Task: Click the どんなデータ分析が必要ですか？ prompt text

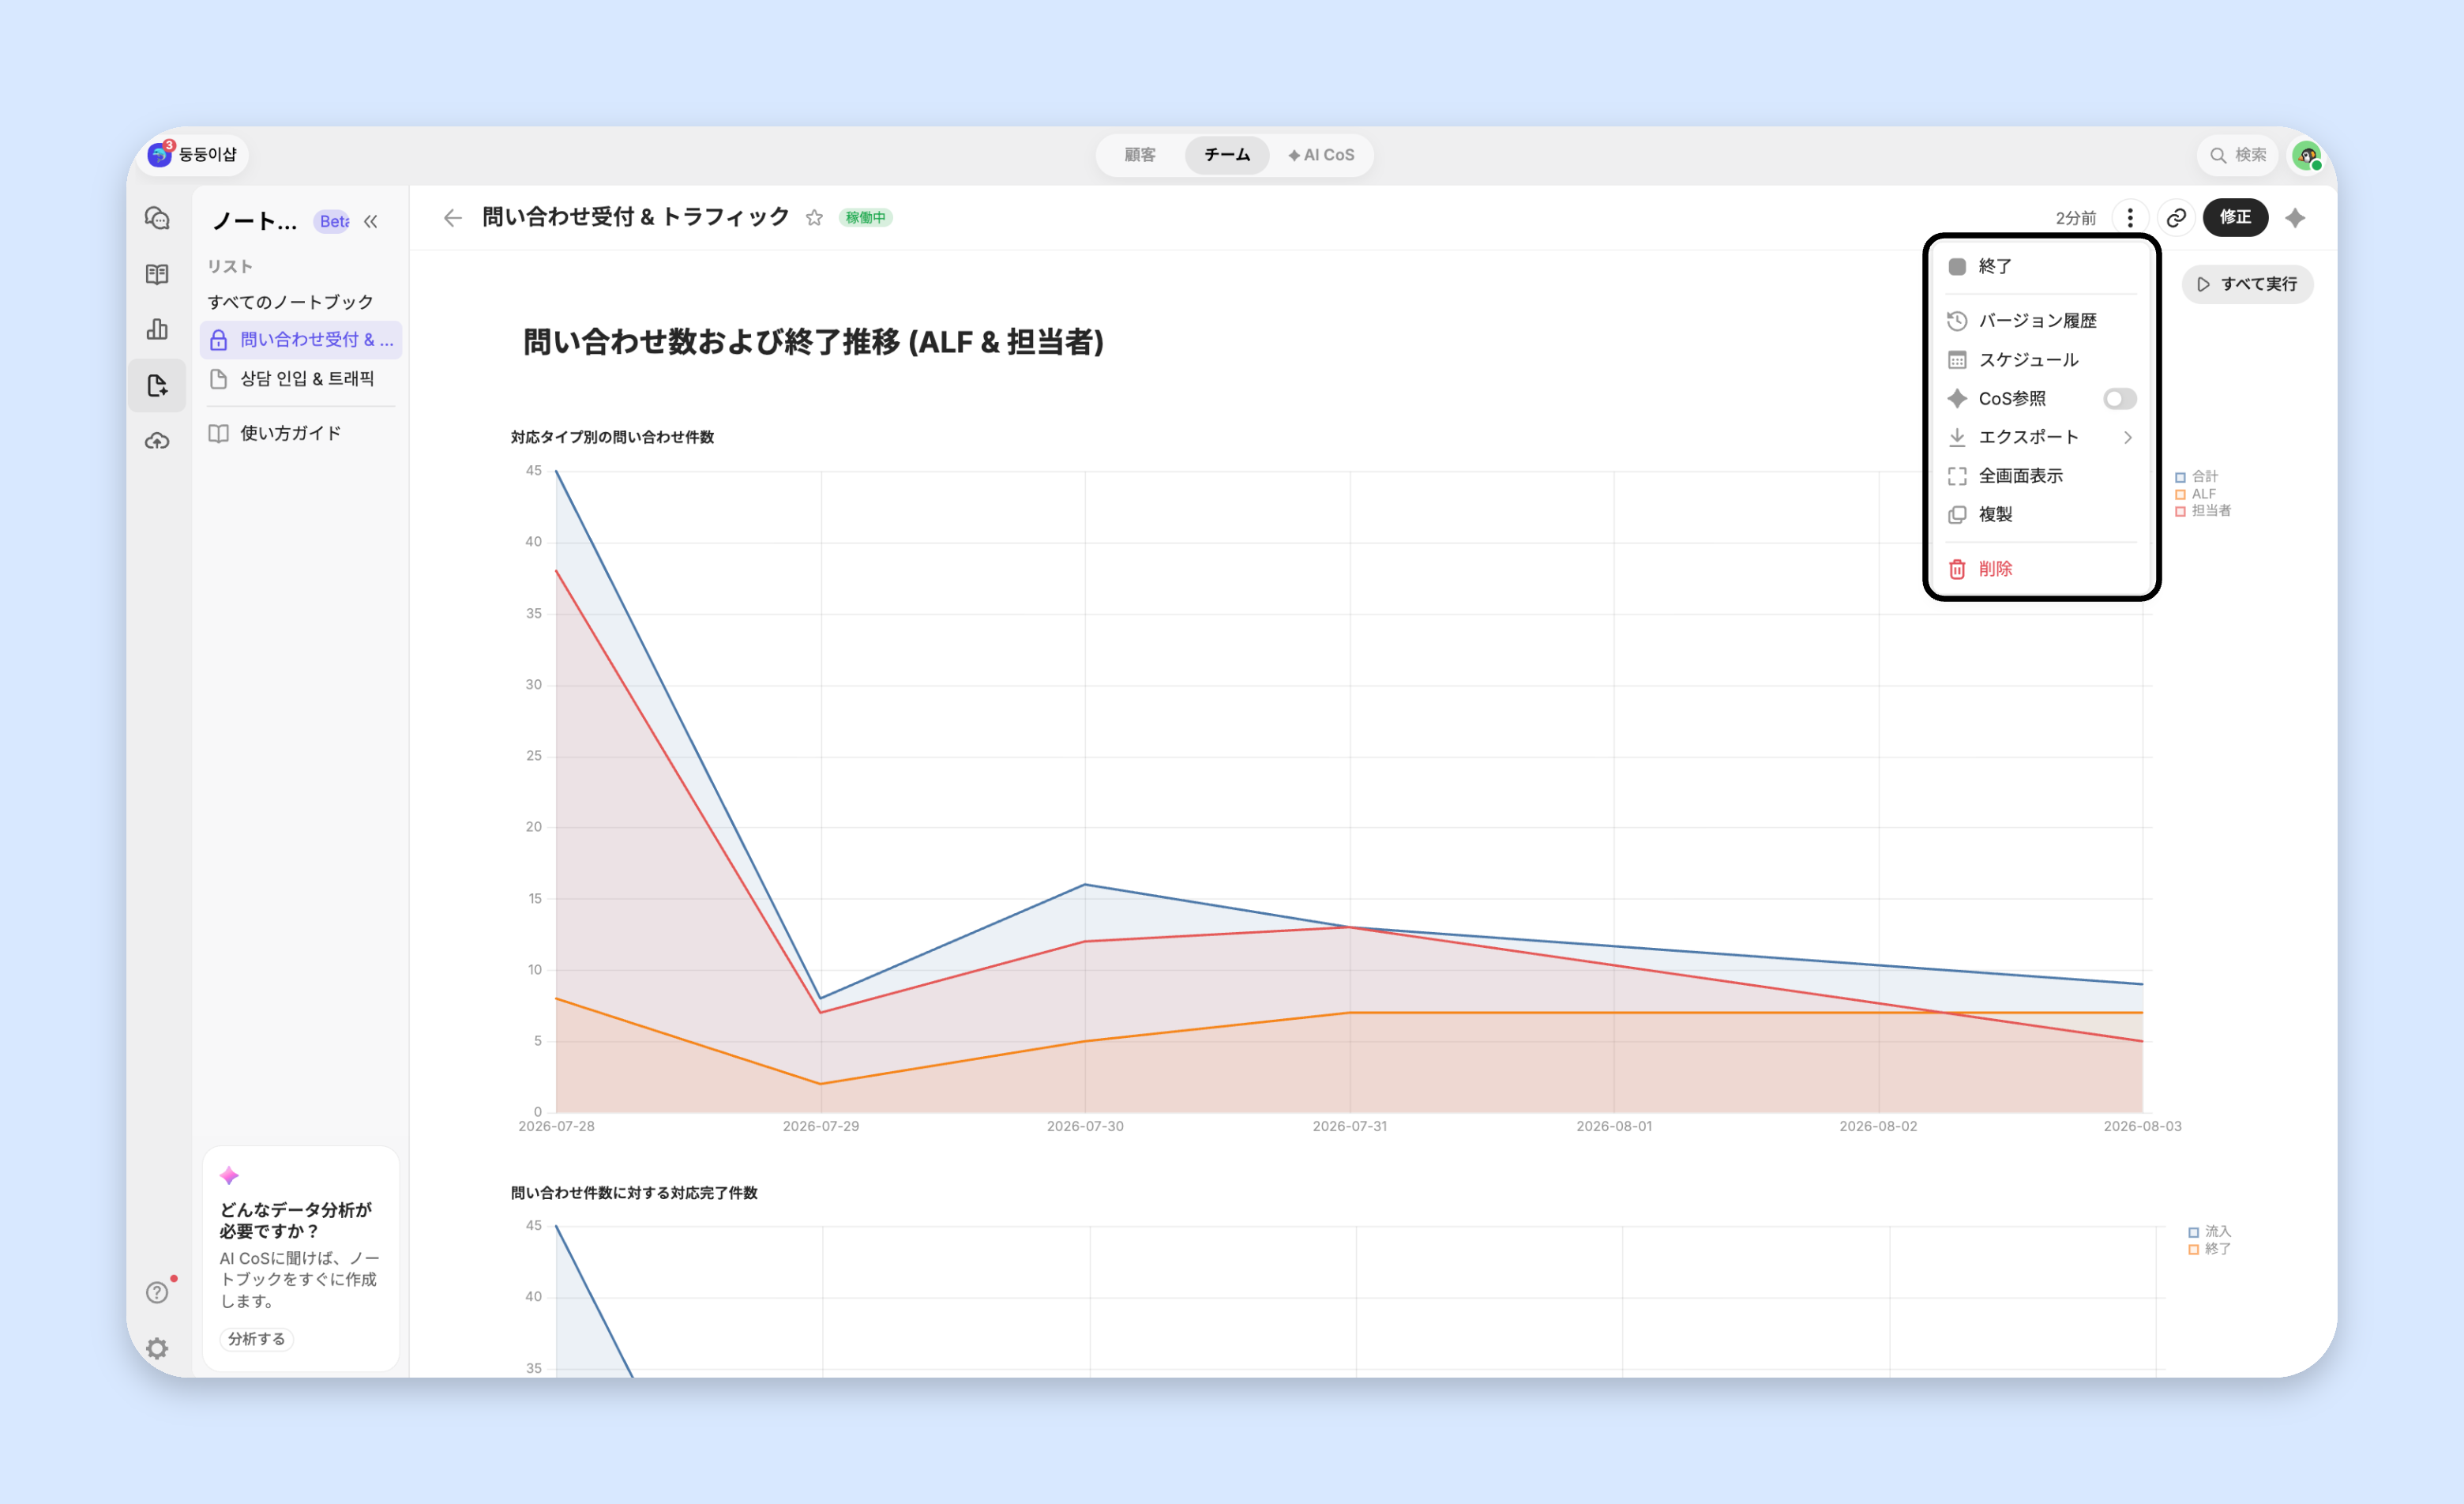Action: [295, 1220]
